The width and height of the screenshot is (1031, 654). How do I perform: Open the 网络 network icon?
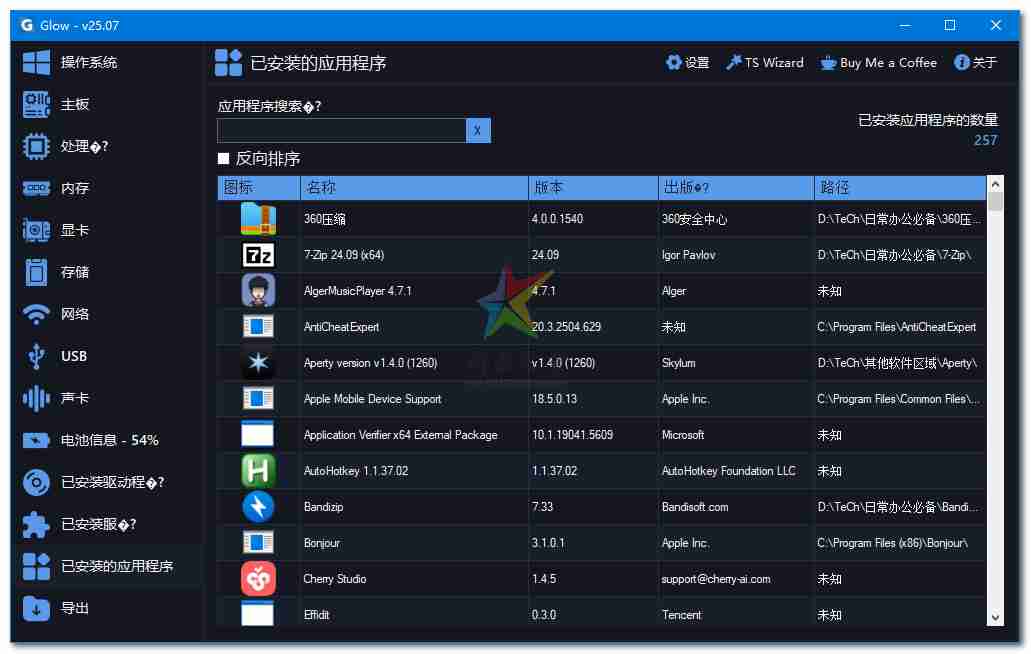(x=36, y=313)
